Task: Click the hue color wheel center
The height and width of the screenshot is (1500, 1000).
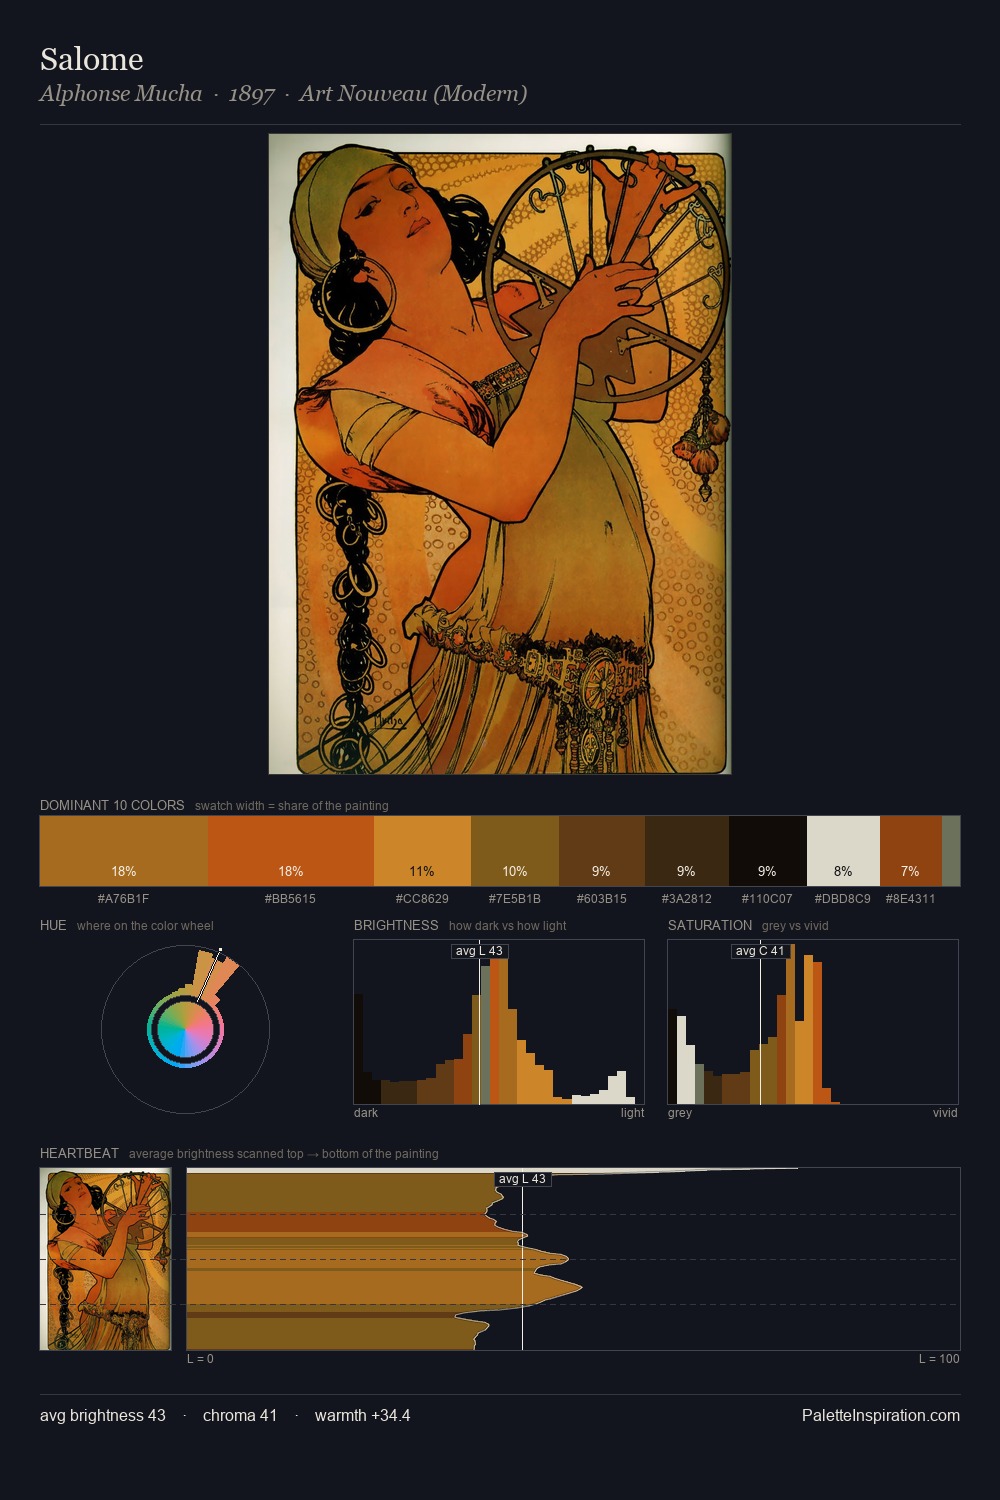Action: point(185,1029)
